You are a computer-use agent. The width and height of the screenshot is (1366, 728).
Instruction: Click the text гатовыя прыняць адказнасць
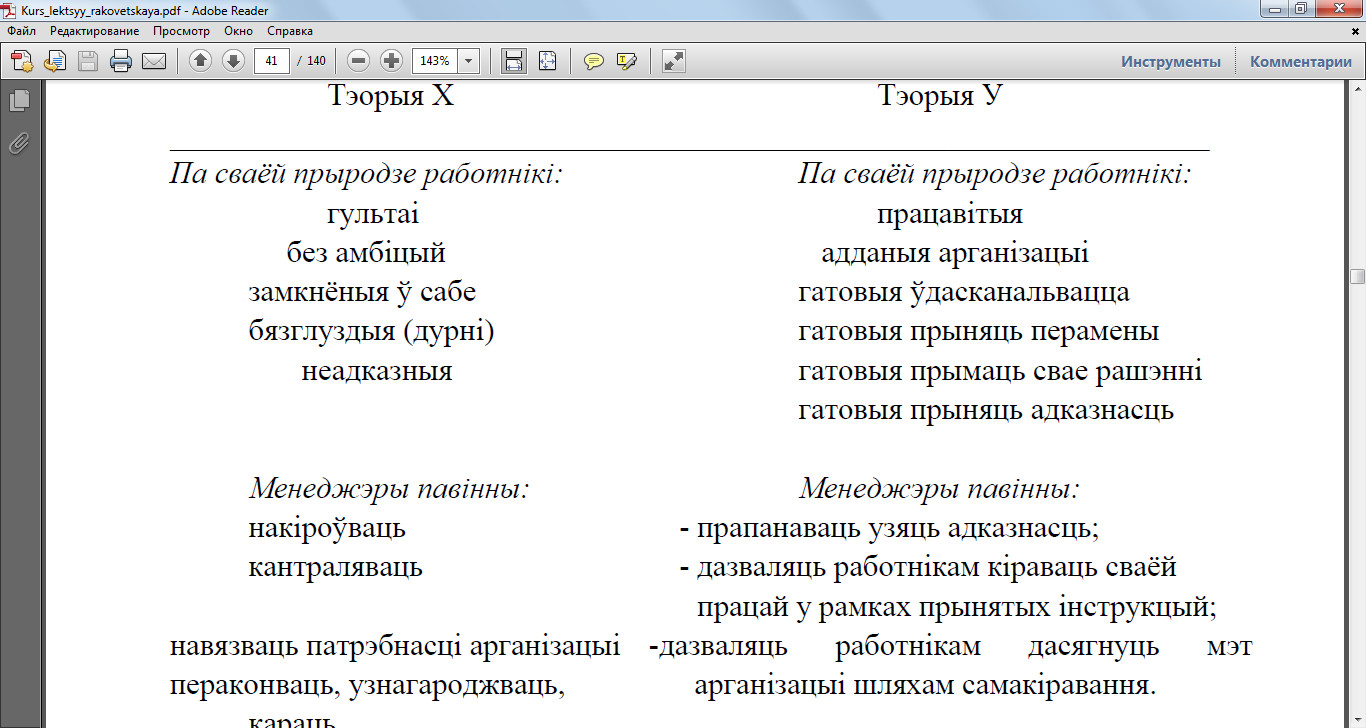[986, 411]
